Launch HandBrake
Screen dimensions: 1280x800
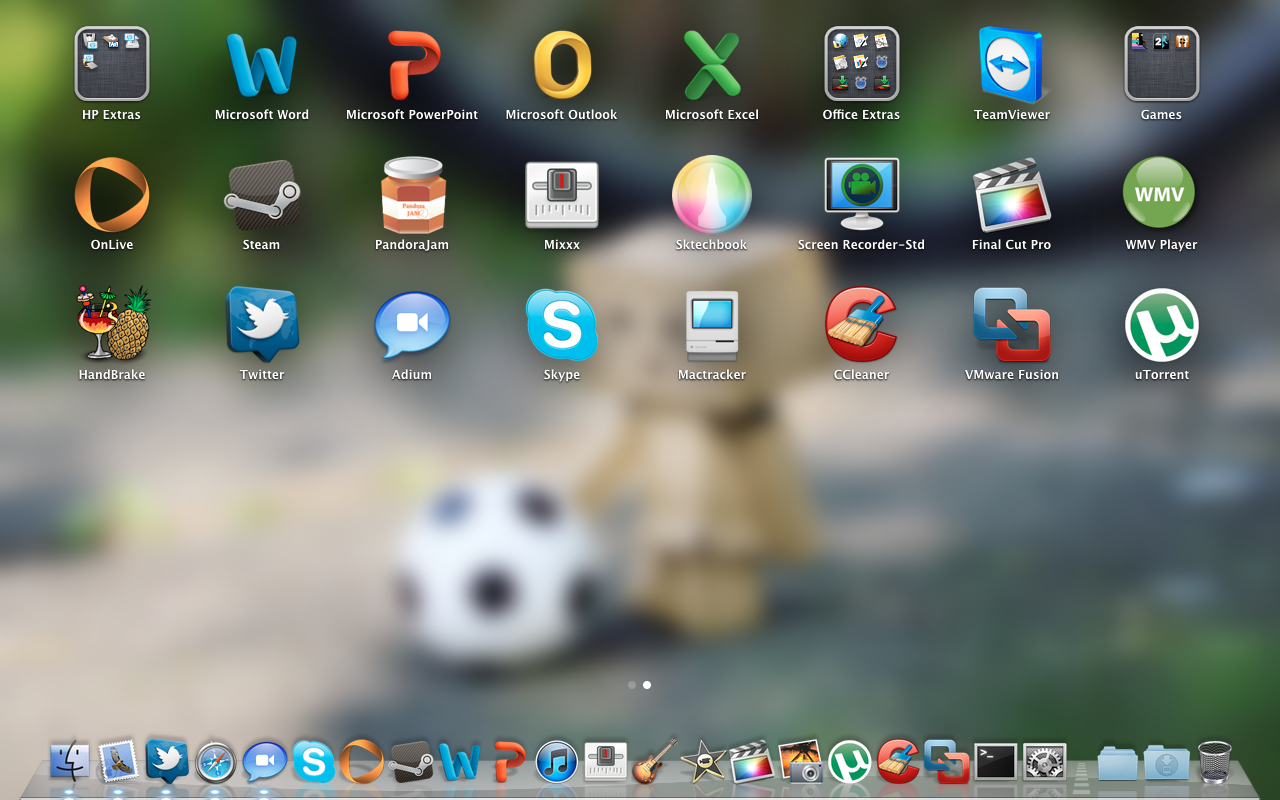(112, 324)
